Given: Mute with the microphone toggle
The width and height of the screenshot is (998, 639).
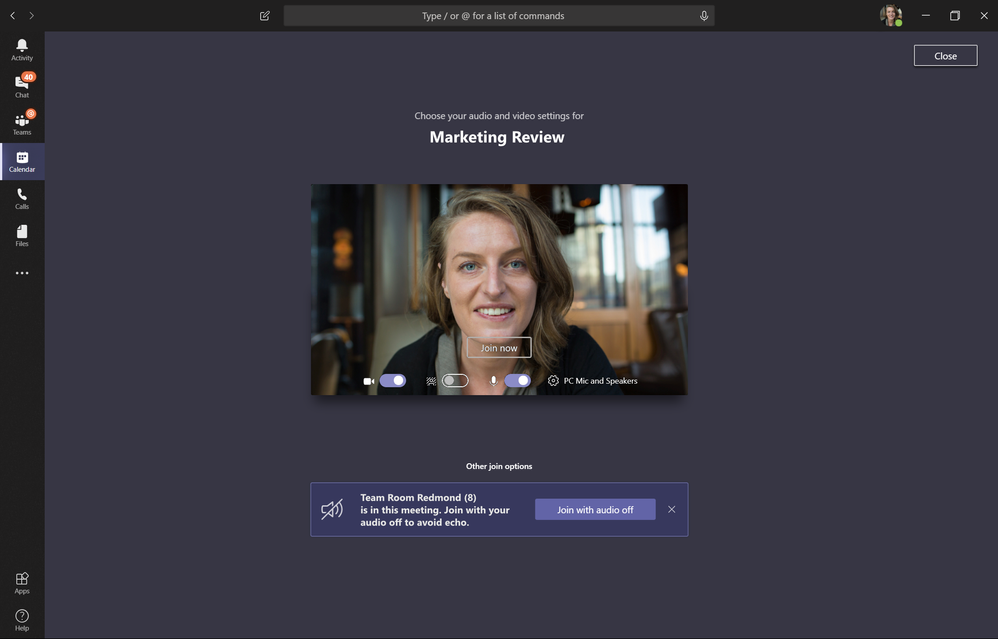Looking at the screenshot, I should pos(517,381).
